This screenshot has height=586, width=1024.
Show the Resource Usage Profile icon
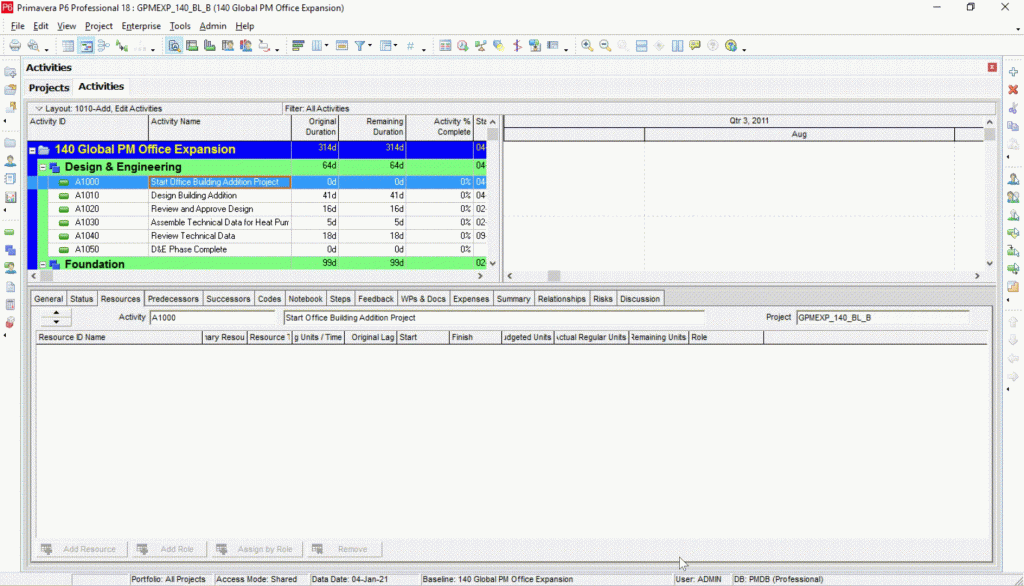point(246,46)
